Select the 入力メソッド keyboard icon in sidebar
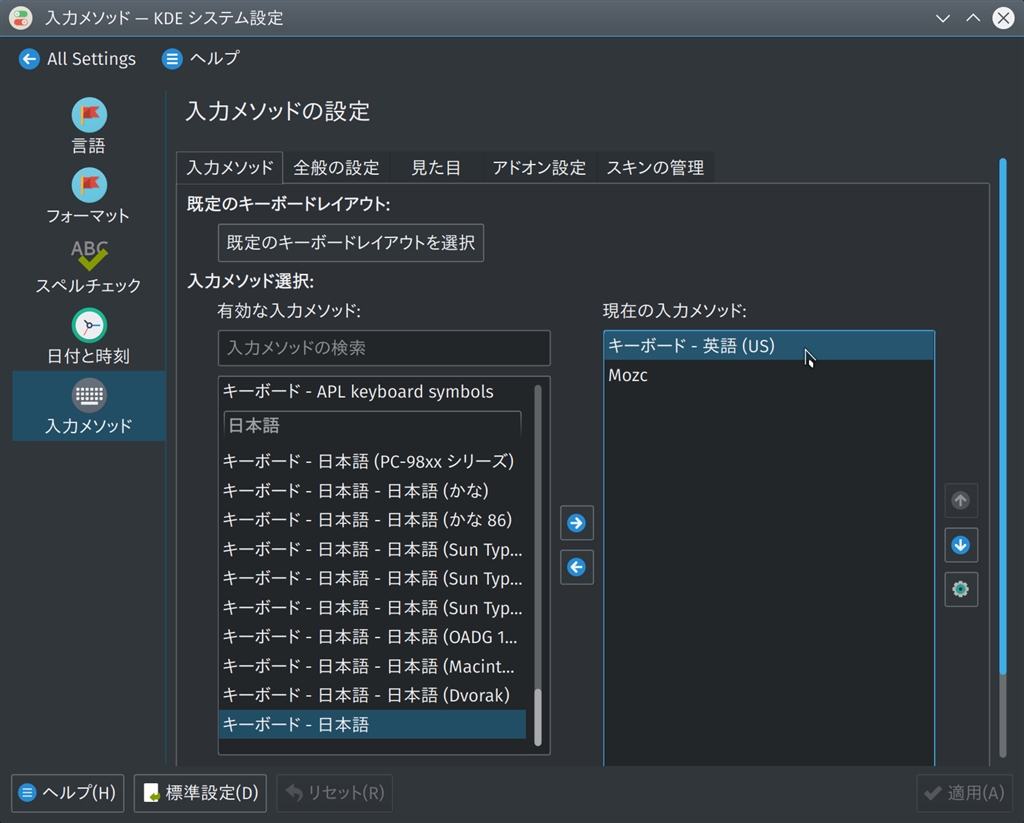1024x823 pixels. coord(89,396)
